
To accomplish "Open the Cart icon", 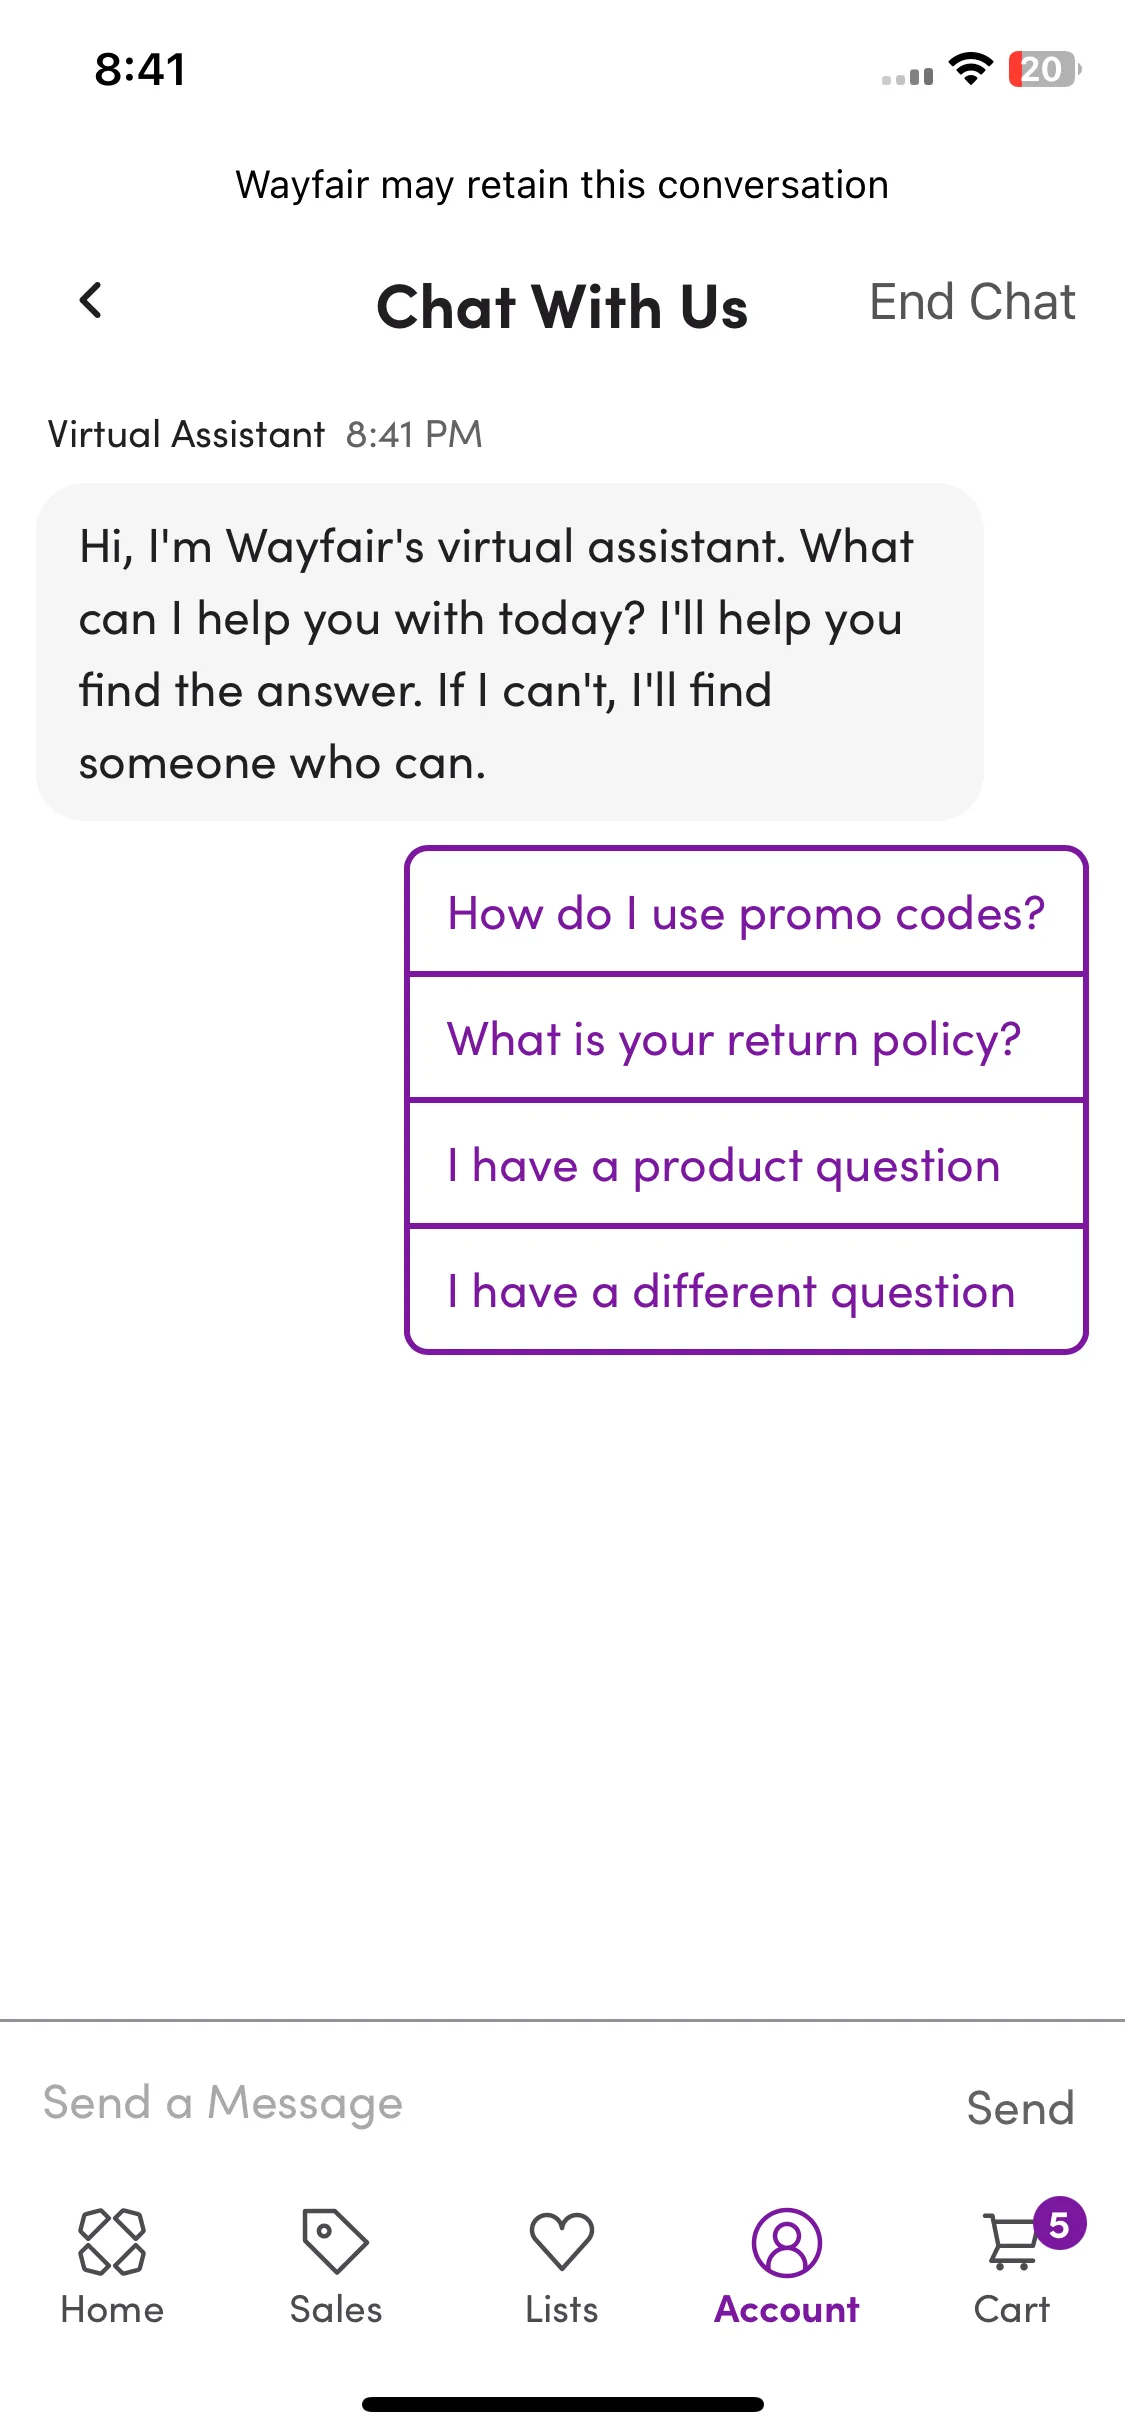I will tap(1012, 2242).
